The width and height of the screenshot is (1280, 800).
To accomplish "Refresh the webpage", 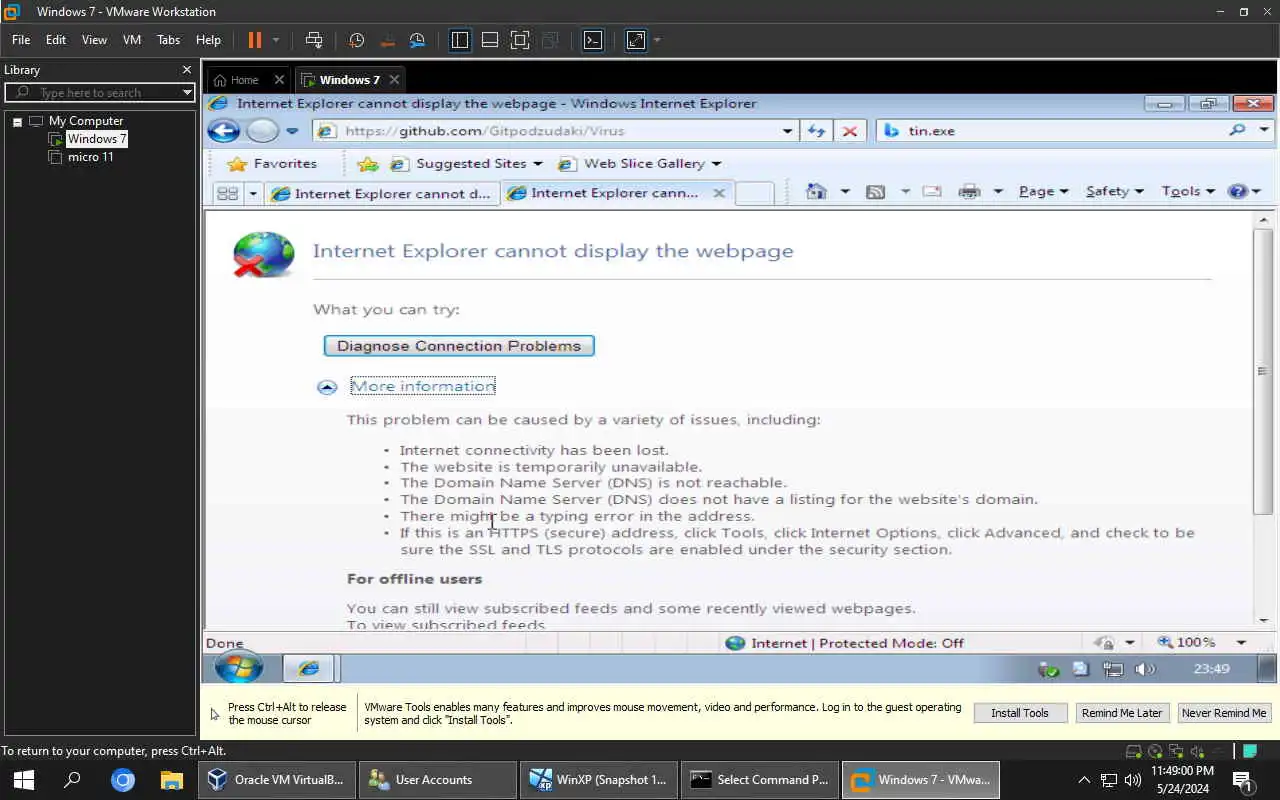I will 817,131.
